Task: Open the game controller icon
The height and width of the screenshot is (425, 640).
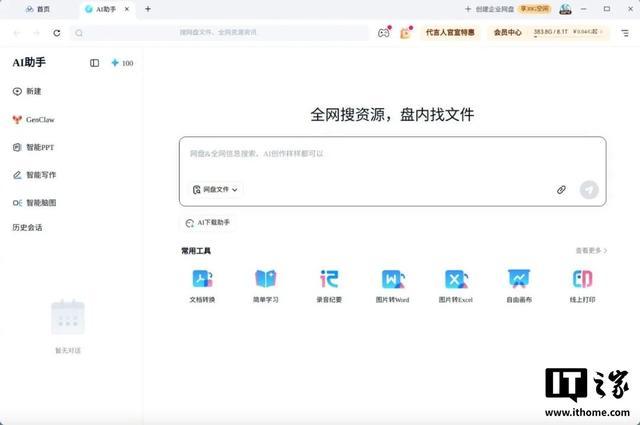Action: pos(384,33)
